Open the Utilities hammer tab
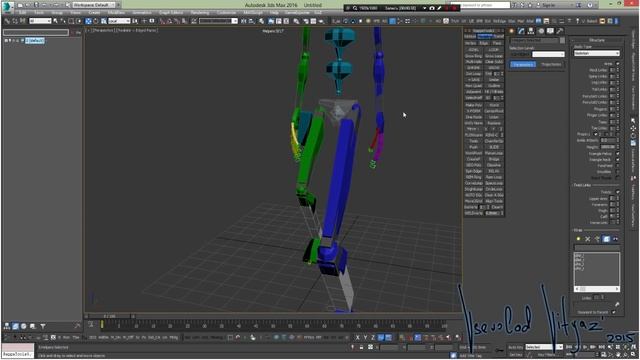The height and width of the screenshot is (360, 640). coord(560,31)
